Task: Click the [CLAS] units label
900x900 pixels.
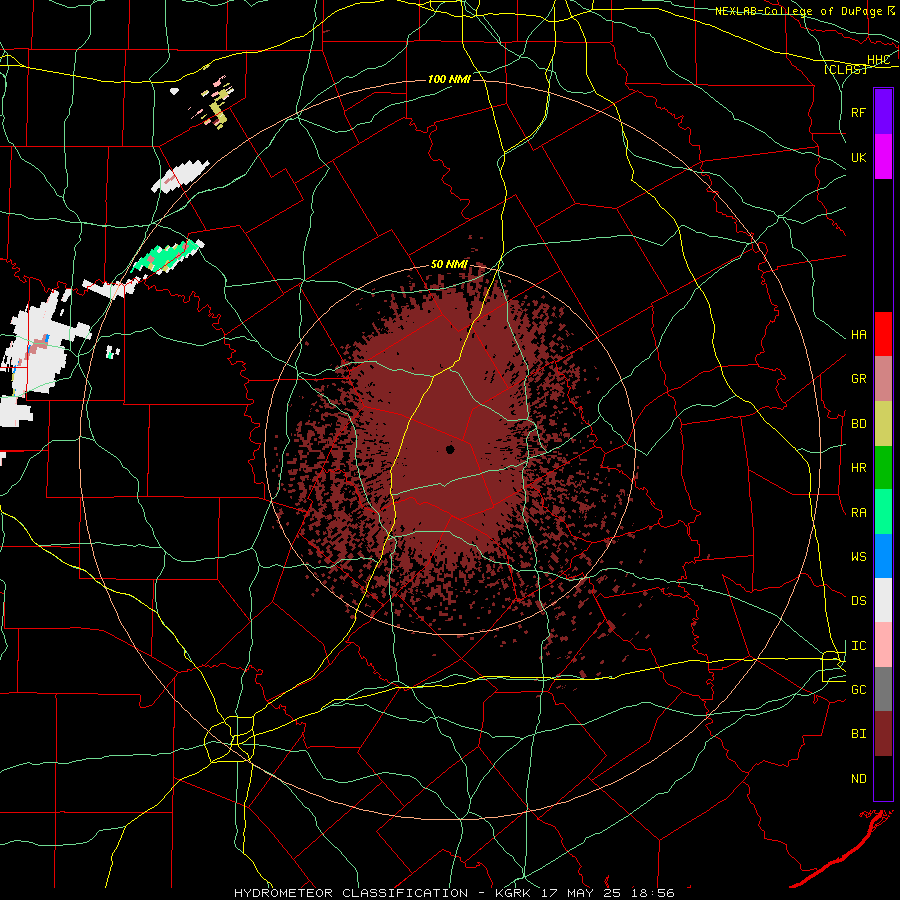Action: [x=845, y=69]
